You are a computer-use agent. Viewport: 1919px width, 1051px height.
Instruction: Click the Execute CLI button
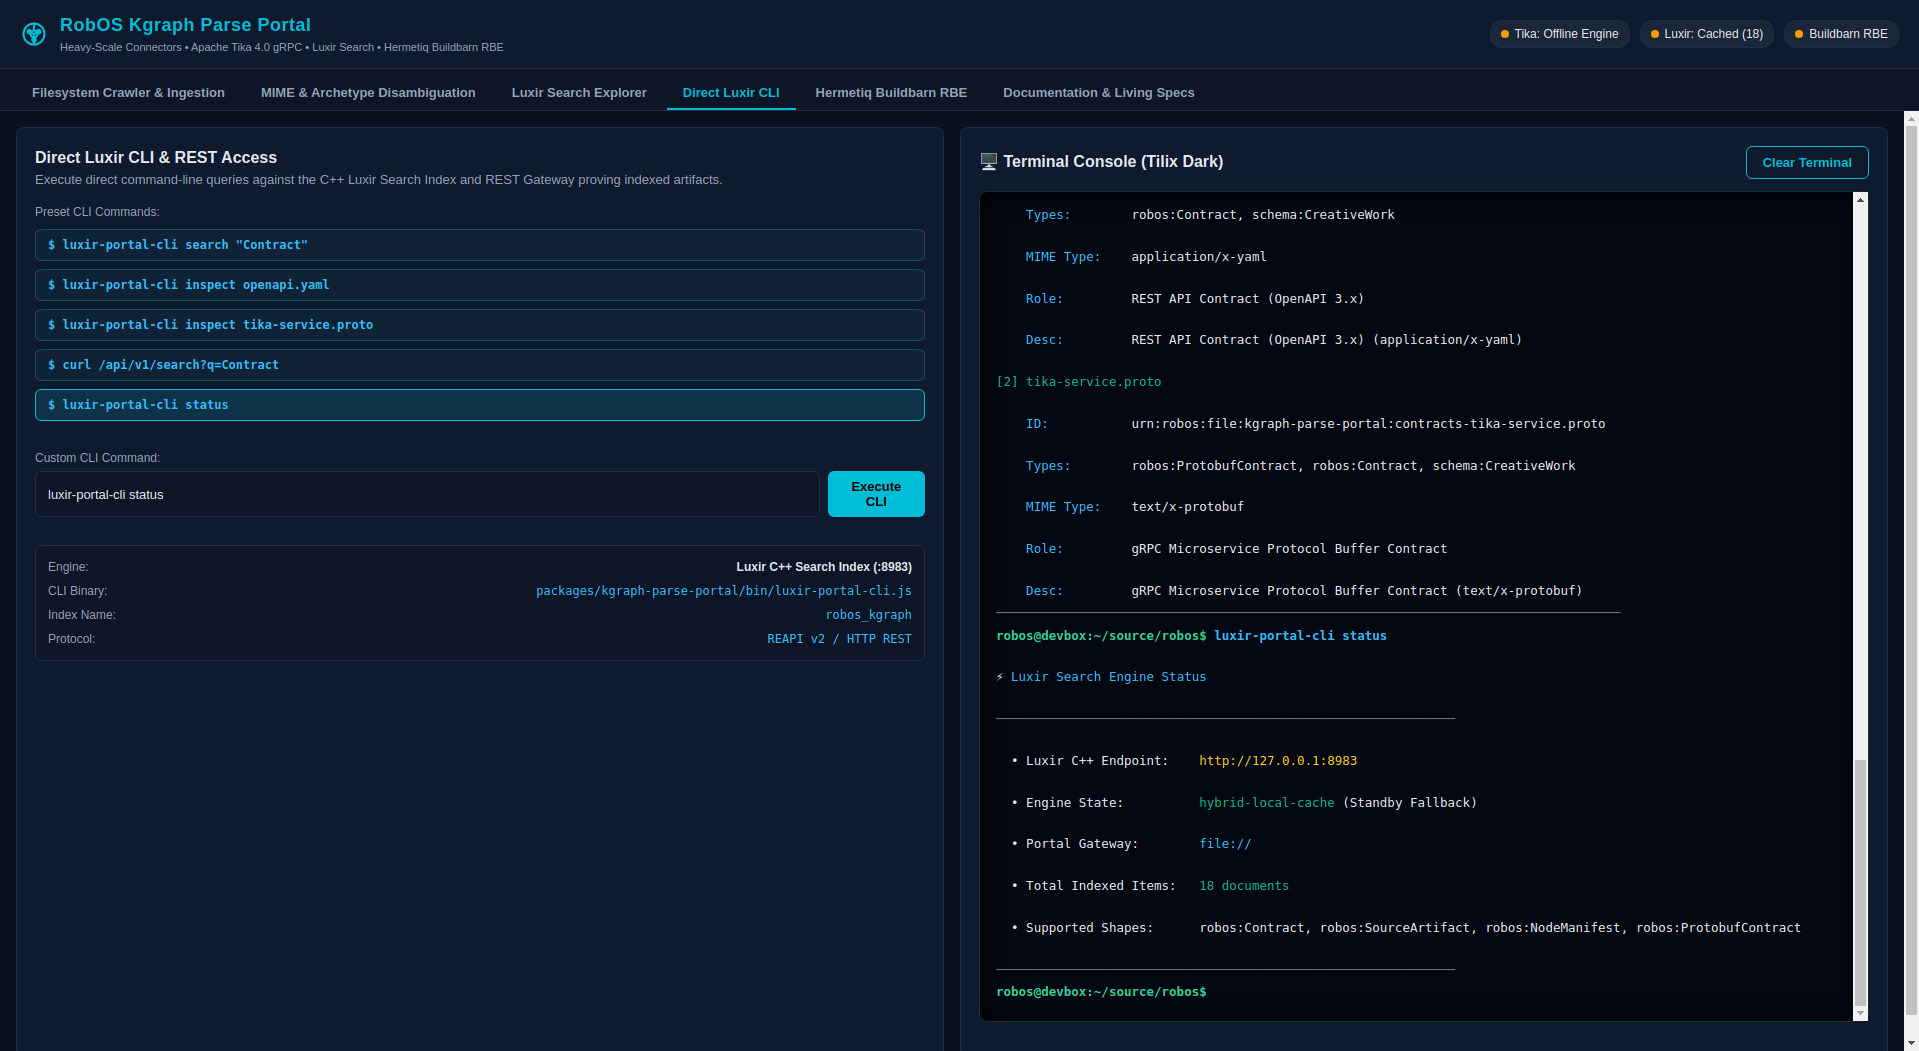pos(876,494)
